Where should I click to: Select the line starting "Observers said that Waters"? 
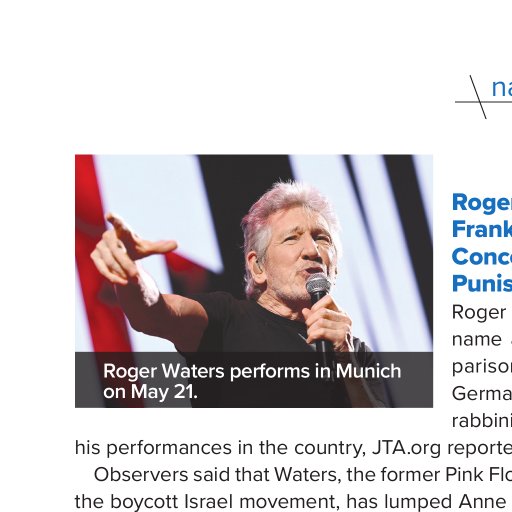click(303, 475)
